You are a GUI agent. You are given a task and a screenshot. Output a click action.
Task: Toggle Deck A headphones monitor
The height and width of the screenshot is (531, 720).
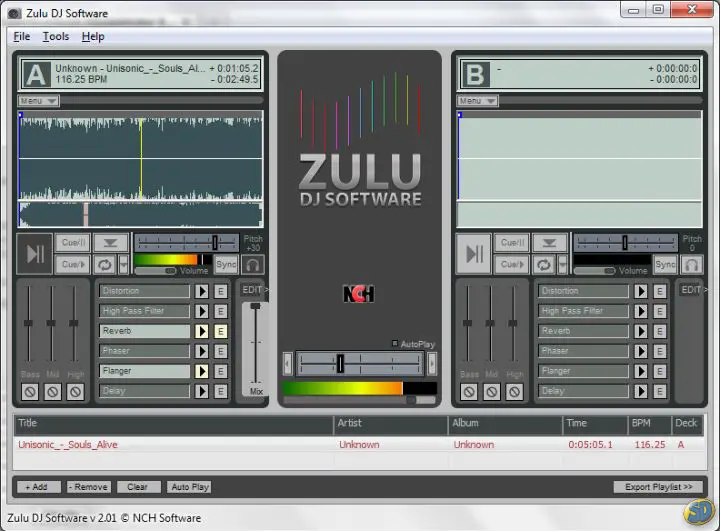pyautogui.click(x=253, y=265)
